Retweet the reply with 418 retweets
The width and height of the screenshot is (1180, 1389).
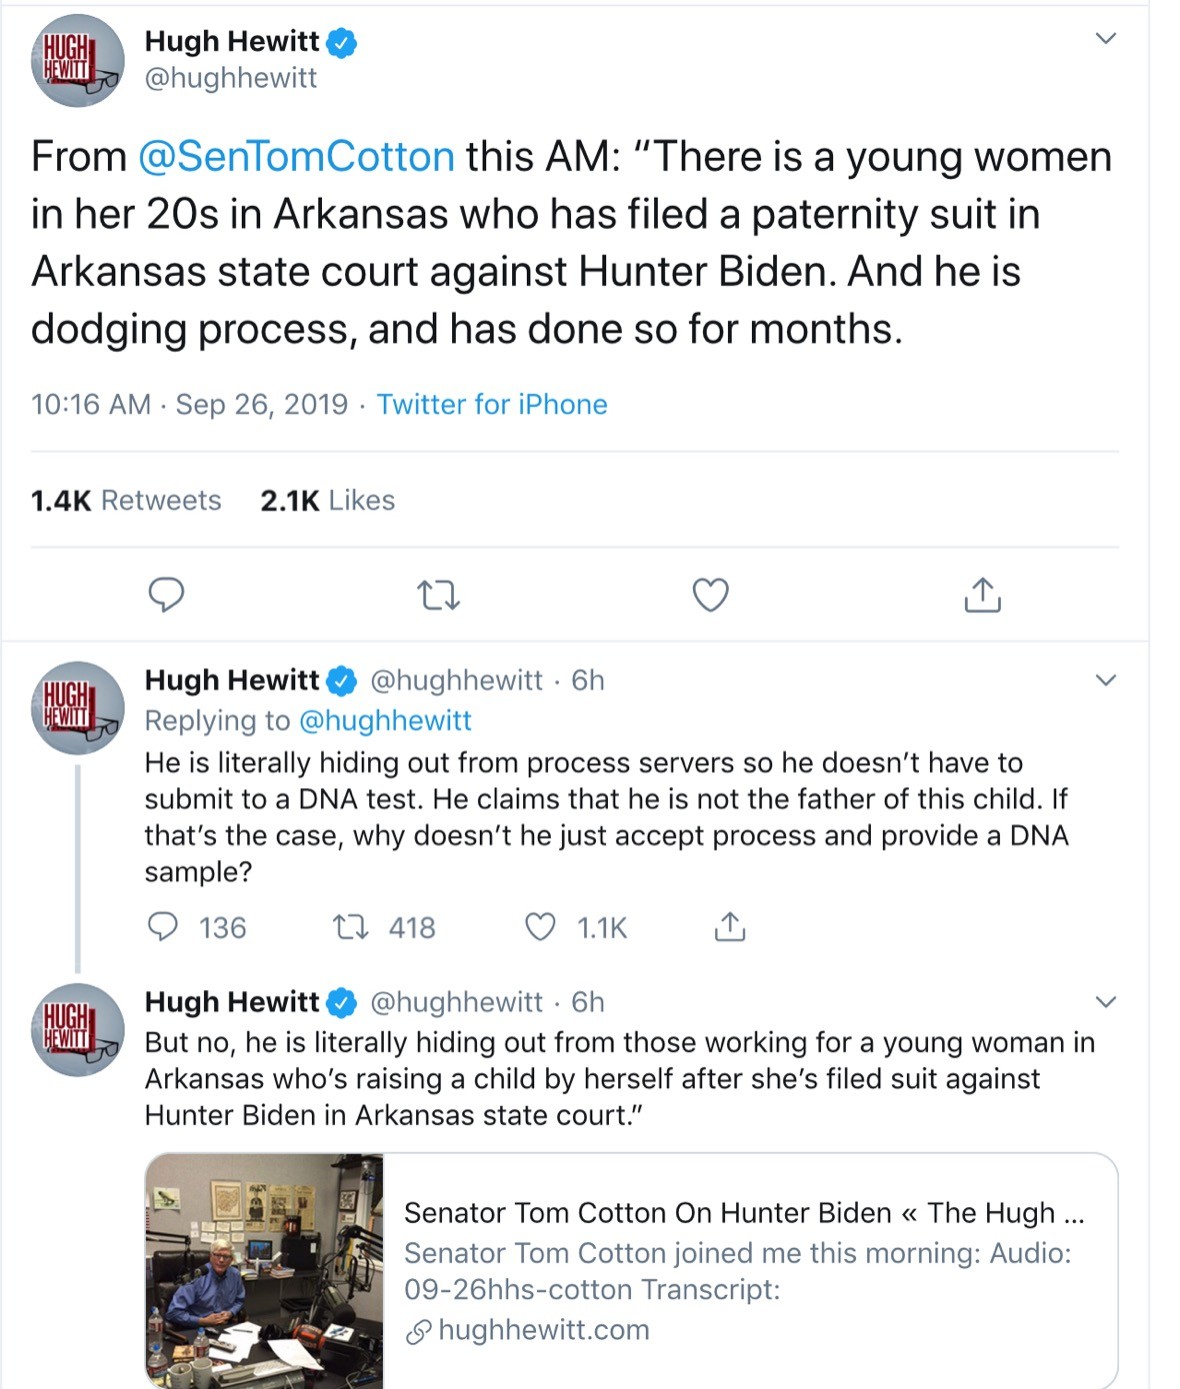384,927
